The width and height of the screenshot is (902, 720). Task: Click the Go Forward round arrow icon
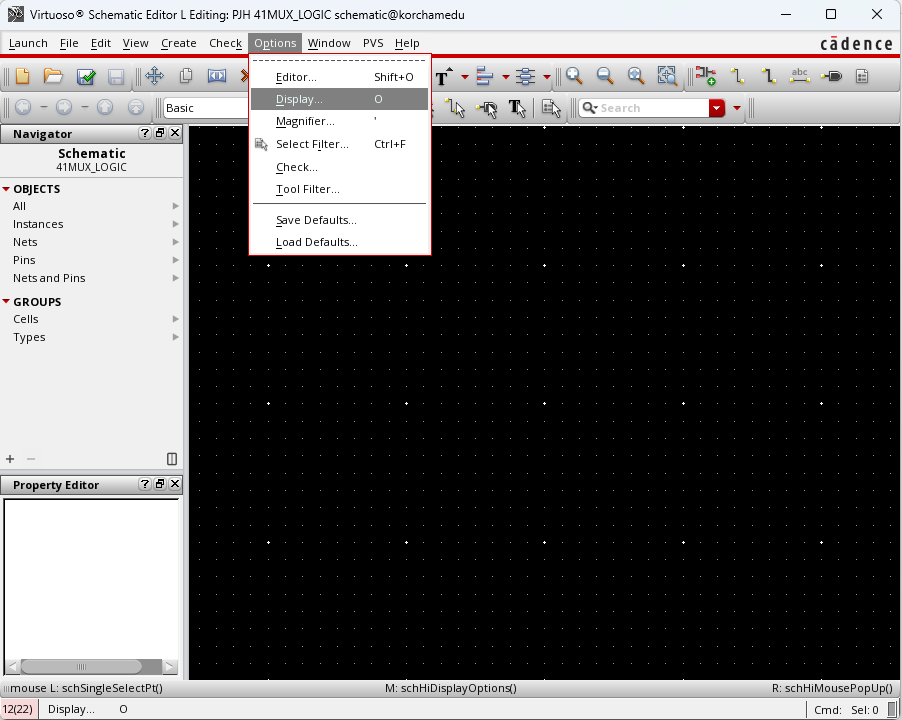pyautogui.click(x=64, y=107)
